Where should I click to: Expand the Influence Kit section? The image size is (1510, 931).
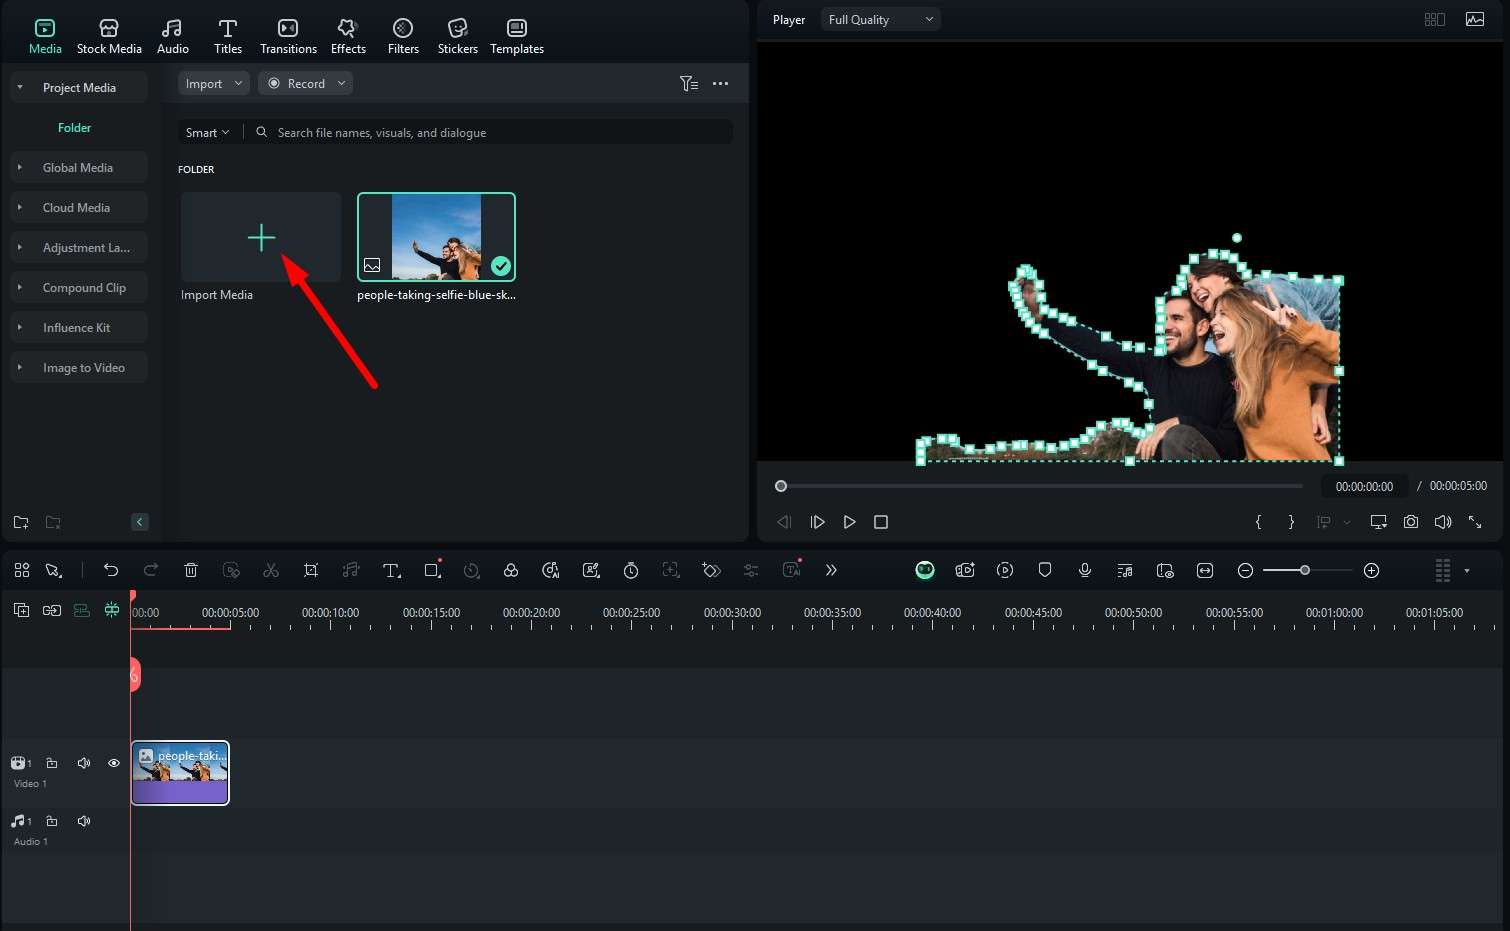20,328
